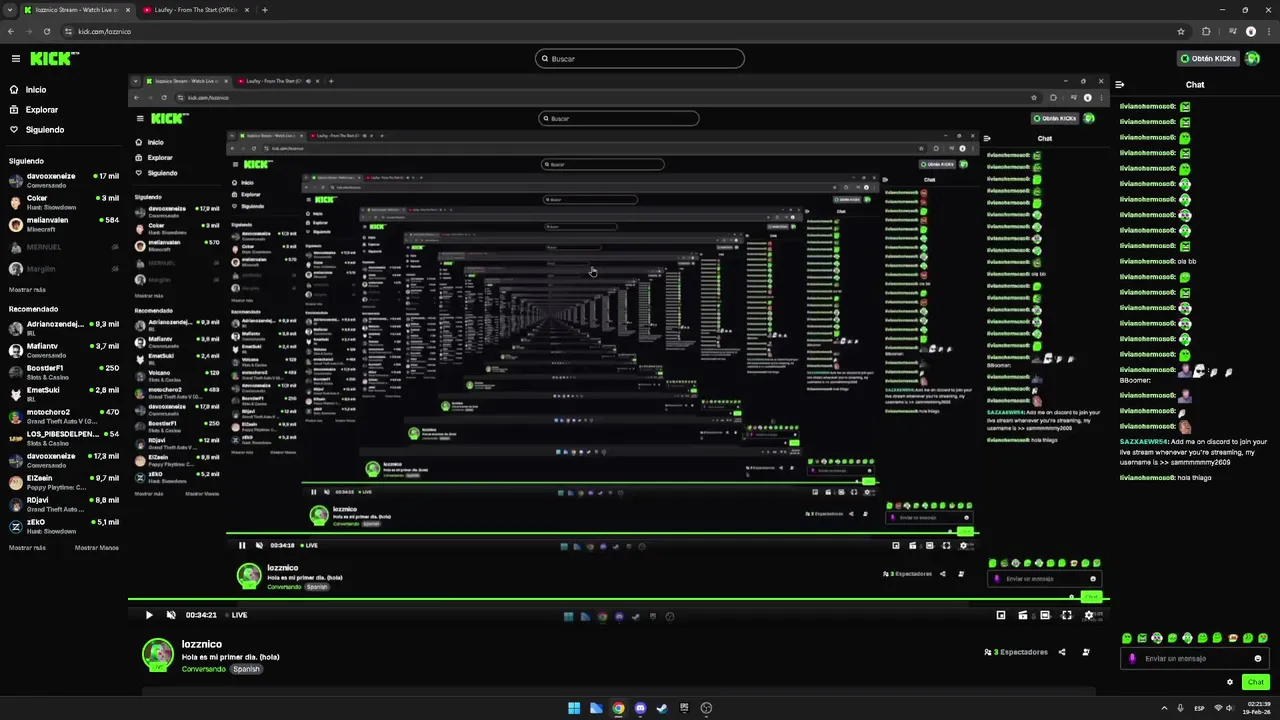
Task: Click the Spanish language tag
Action: pos(246,669)
